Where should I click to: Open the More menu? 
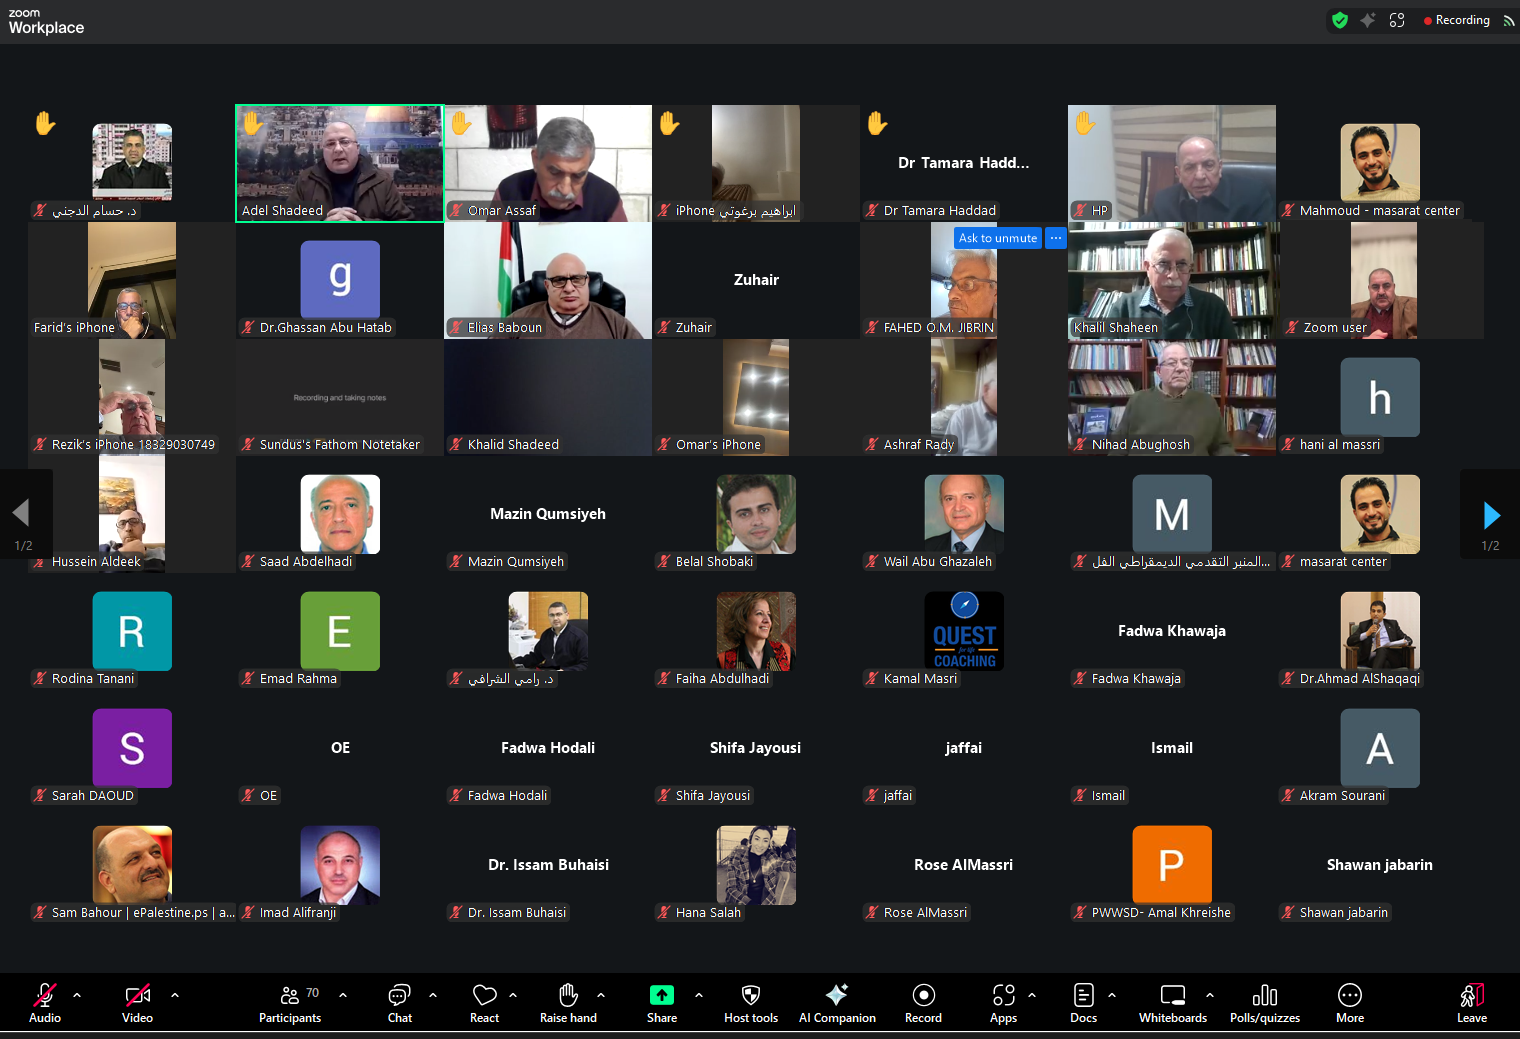coord(1349,1003)
